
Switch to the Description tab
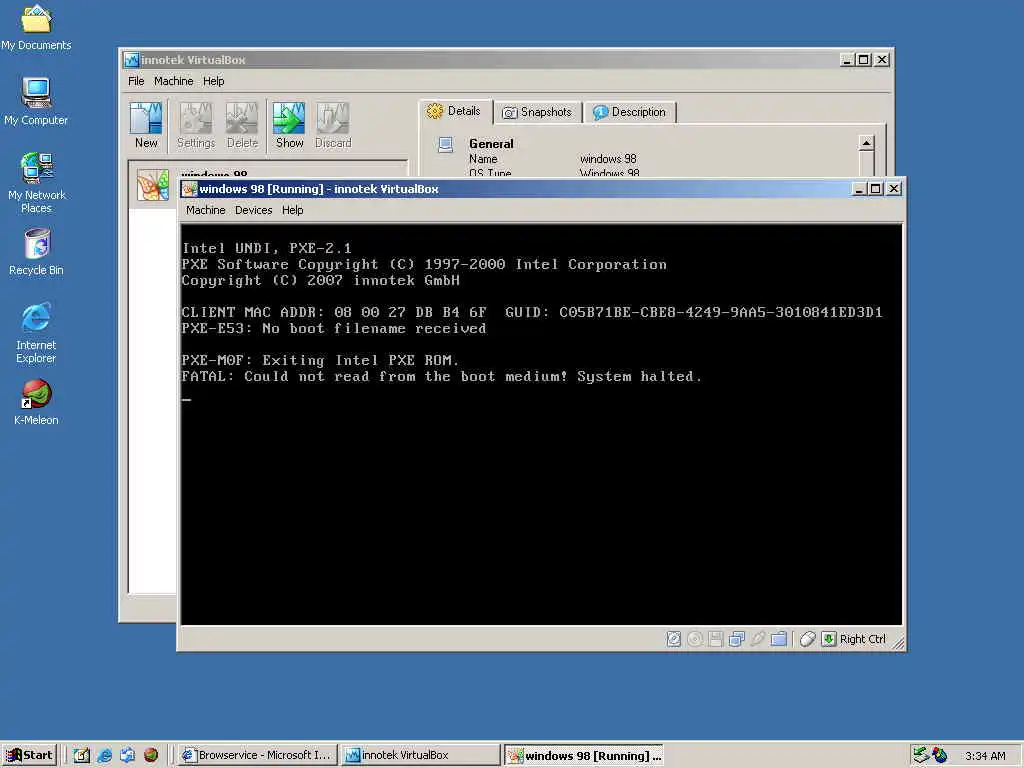(630, 112)
